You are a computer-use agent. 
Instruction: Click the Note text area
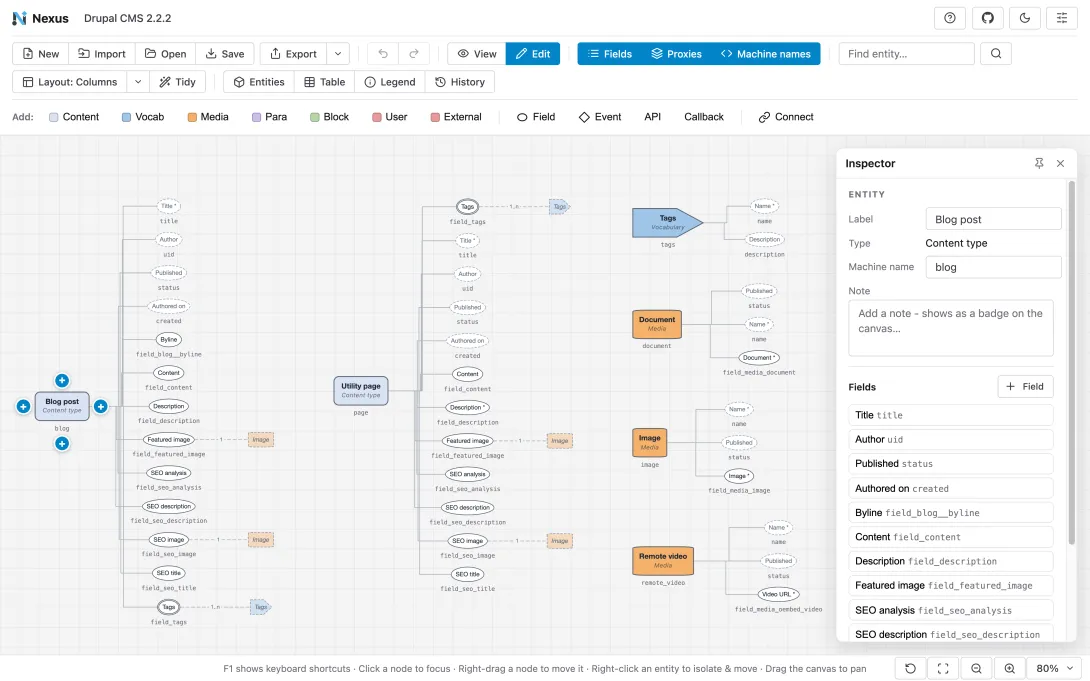[951, 328]
